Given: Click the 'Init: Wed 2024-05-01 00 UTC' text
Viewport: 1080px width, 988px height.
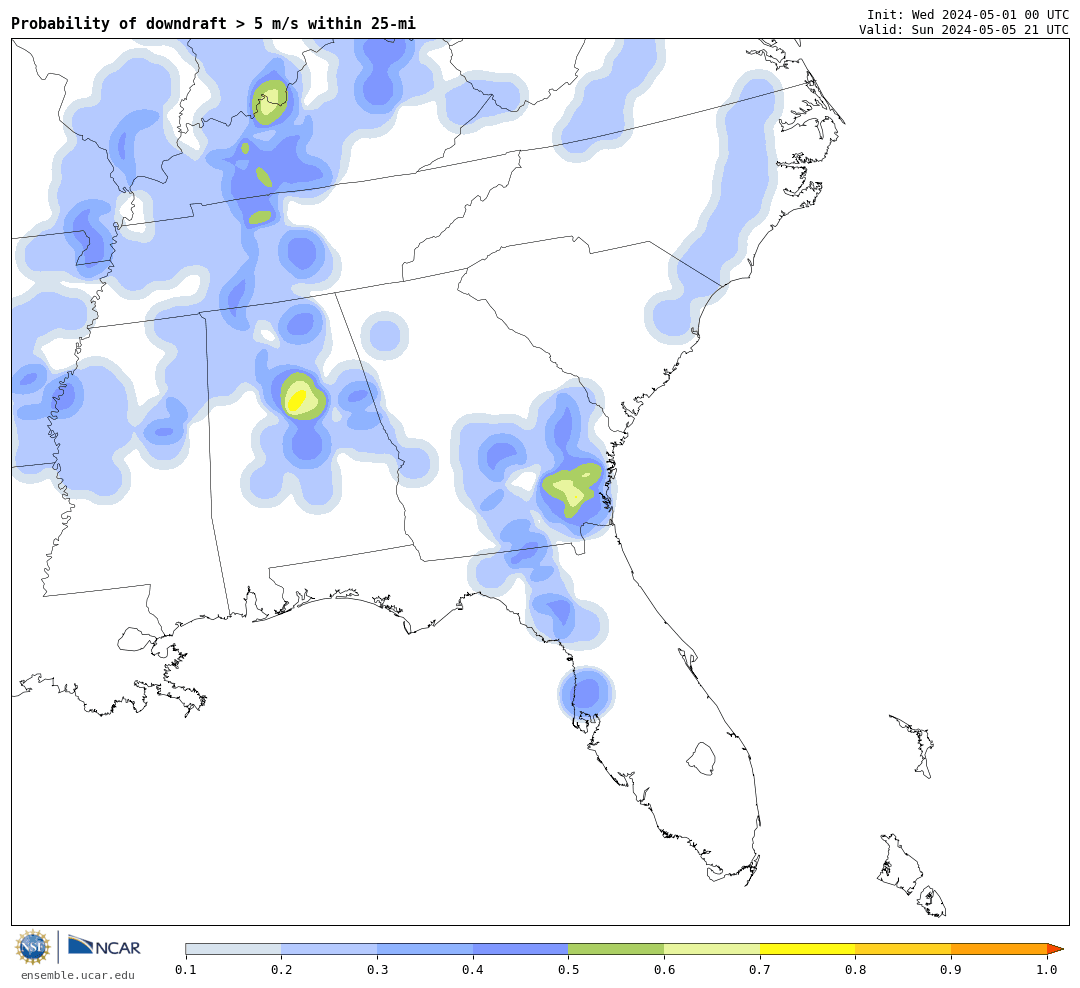Looking at the screenshot, I should click(968, 14).
